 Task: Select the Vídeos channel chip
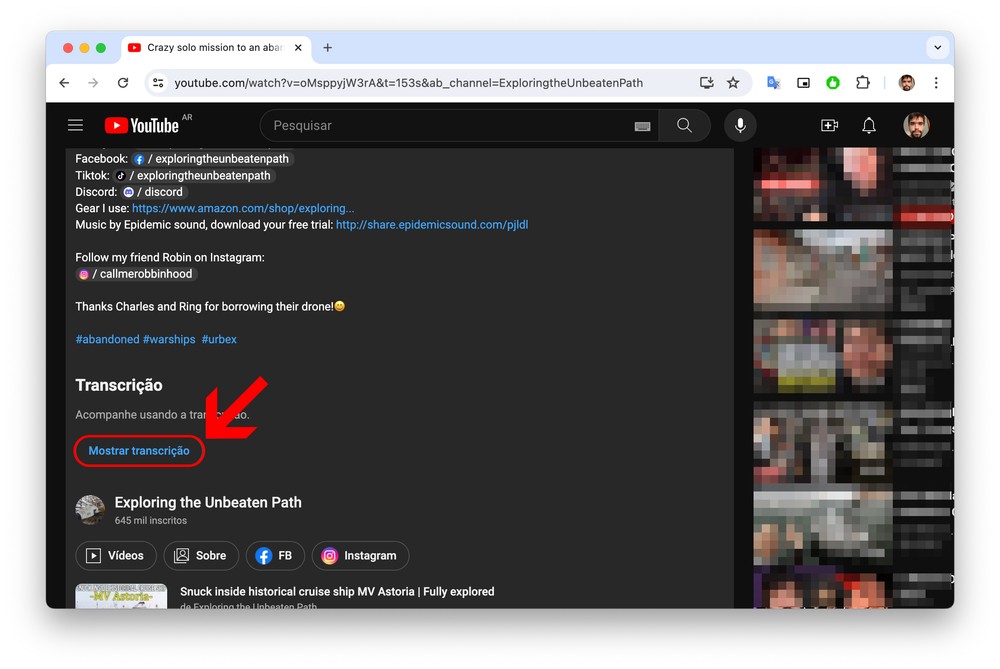[x=115, y=556]
